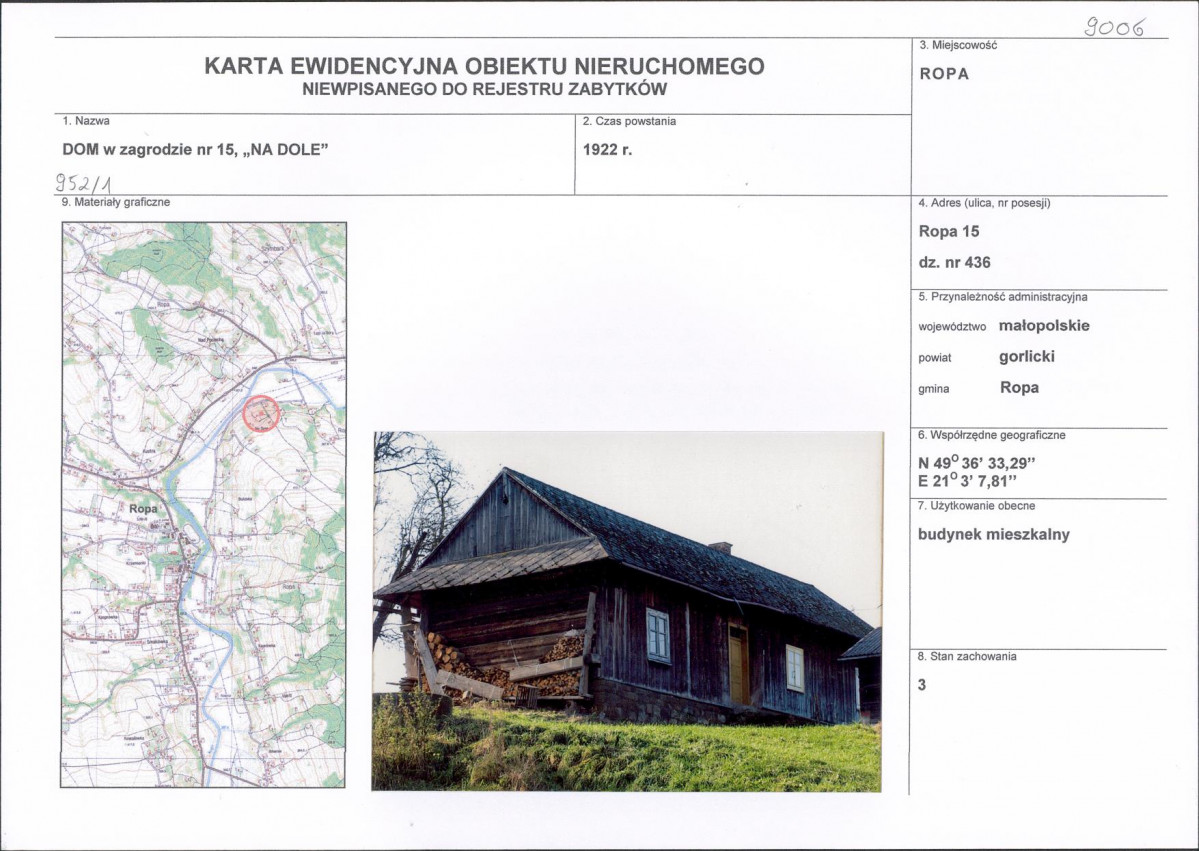Click the '2. Czas powstania' label
The width and height of the screenshot is (1199, 851).
[629, 122]
